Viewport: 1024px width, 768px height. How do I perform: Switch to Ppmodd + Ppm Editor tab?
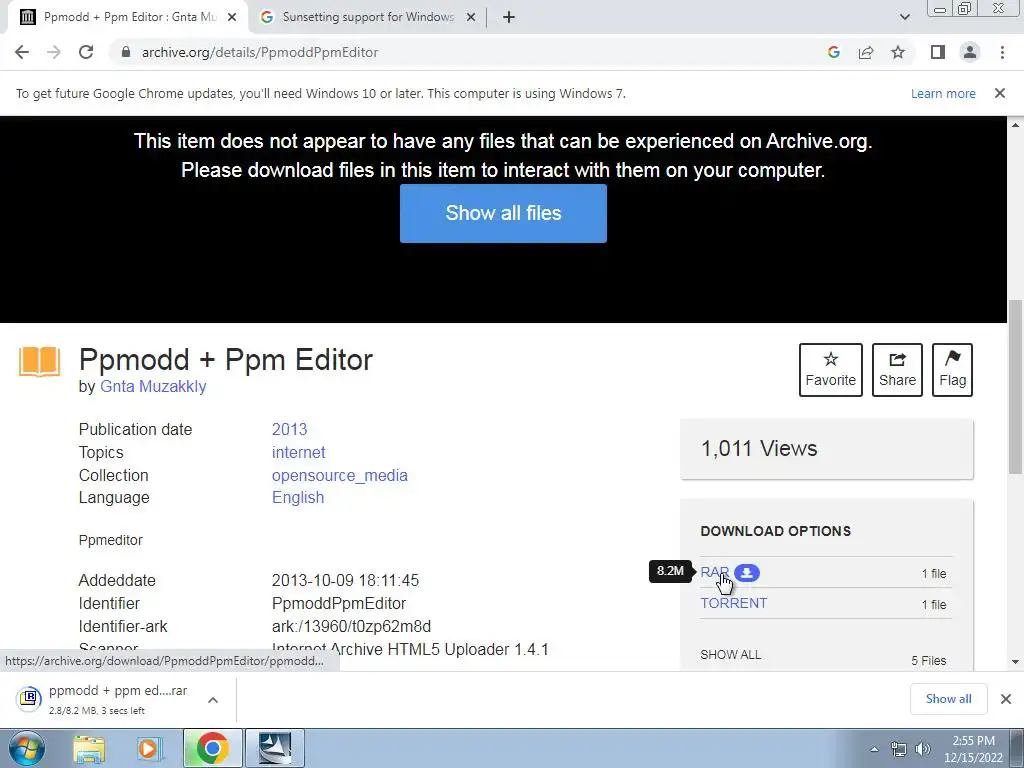coord(128,17)
